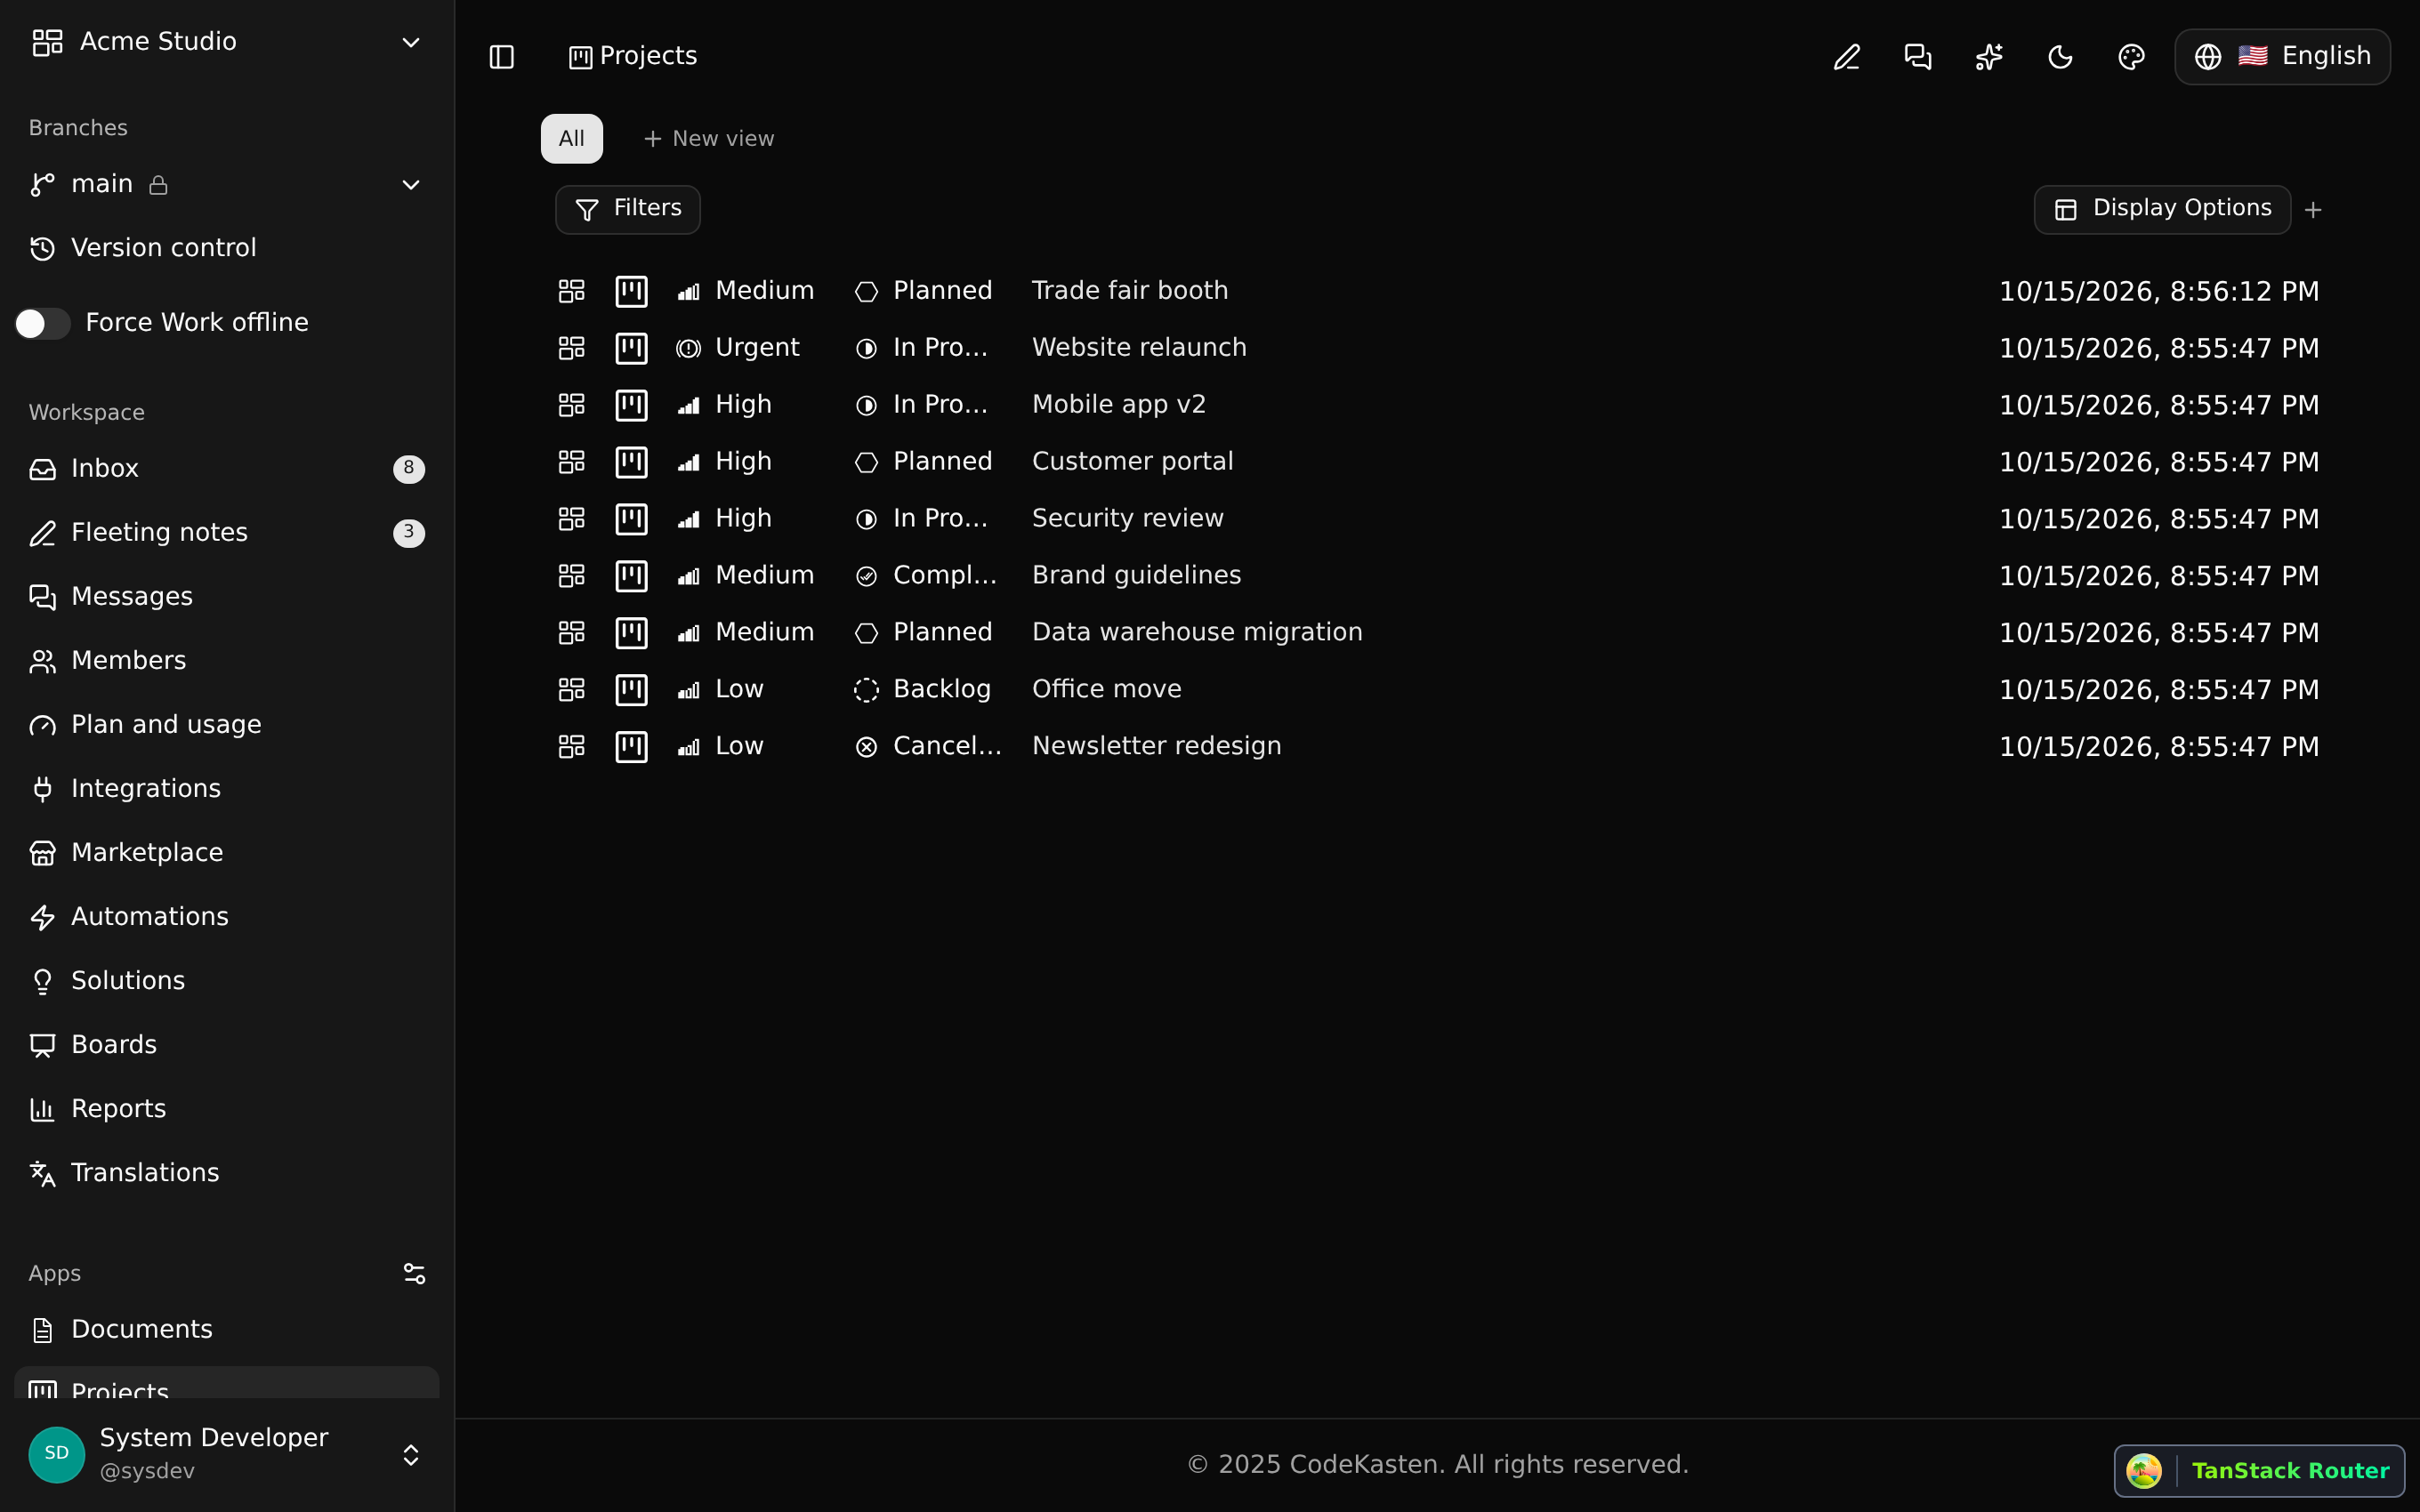
Task: Toggle the sidebar panel icon
Action: click(x=501, y=57)
